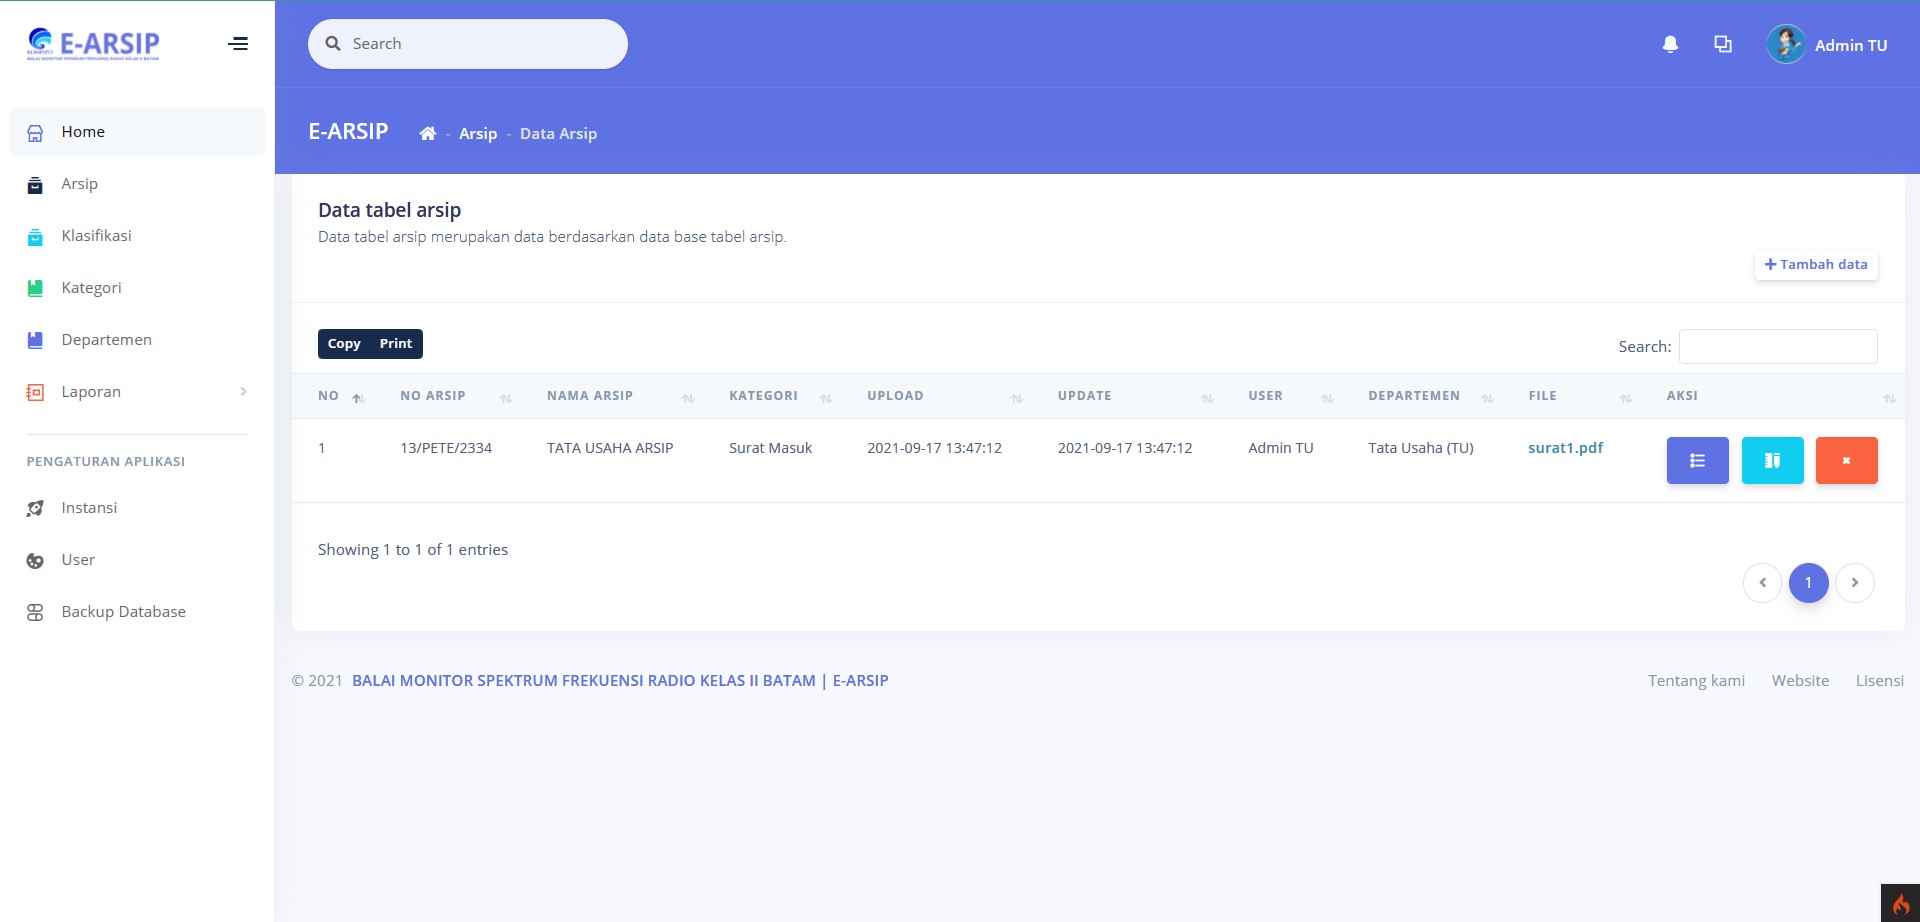Image resolution: width=1920 pixels, height=922 pixels.
Task: Expand the Laporan sidebar menu
Action: point(136,392)
